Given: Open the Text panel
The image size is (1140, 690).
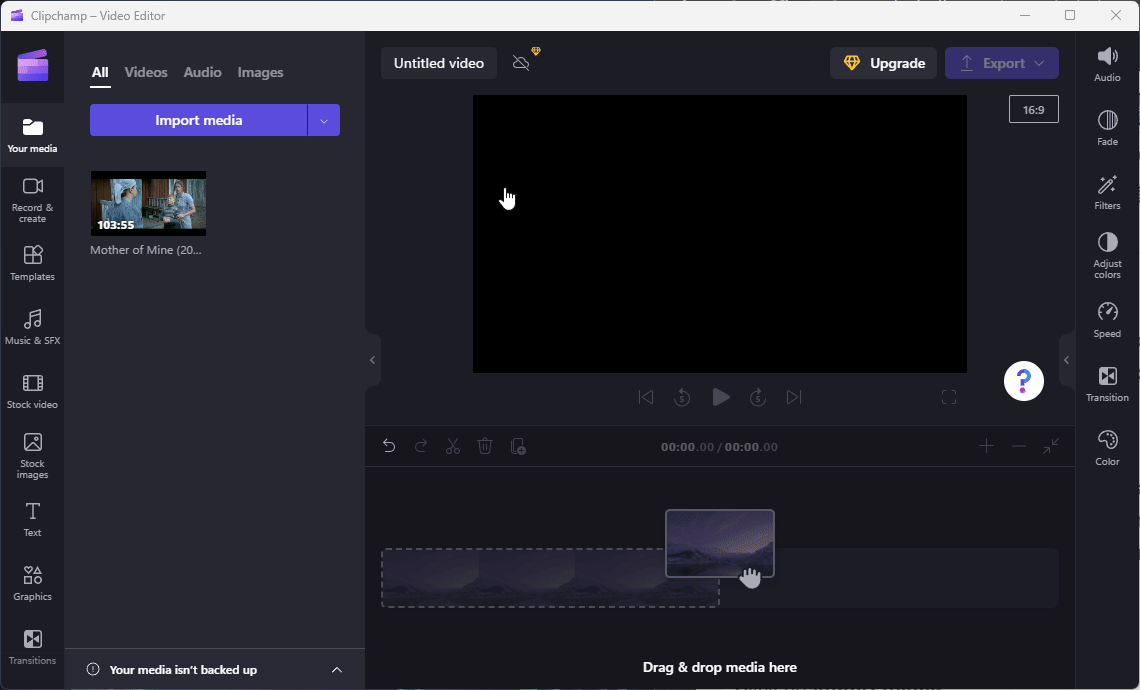Looking at the screenshot, I should [32, 518].
